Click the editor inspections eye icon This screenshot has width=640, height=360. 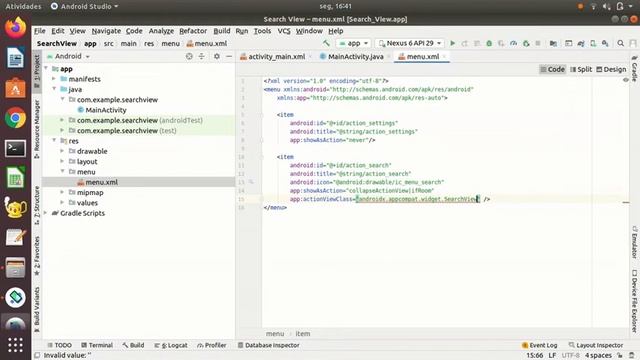tap(626, 80)
